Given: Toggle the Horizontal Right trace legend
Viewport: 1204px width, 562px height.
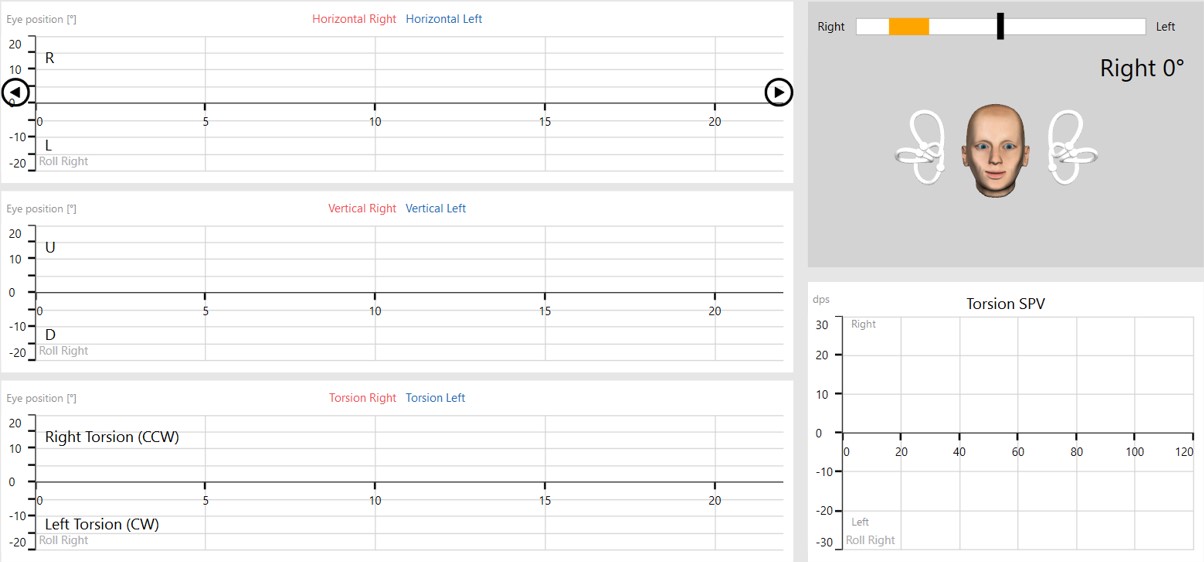Looking at the screenshot, I should (354, 19).
